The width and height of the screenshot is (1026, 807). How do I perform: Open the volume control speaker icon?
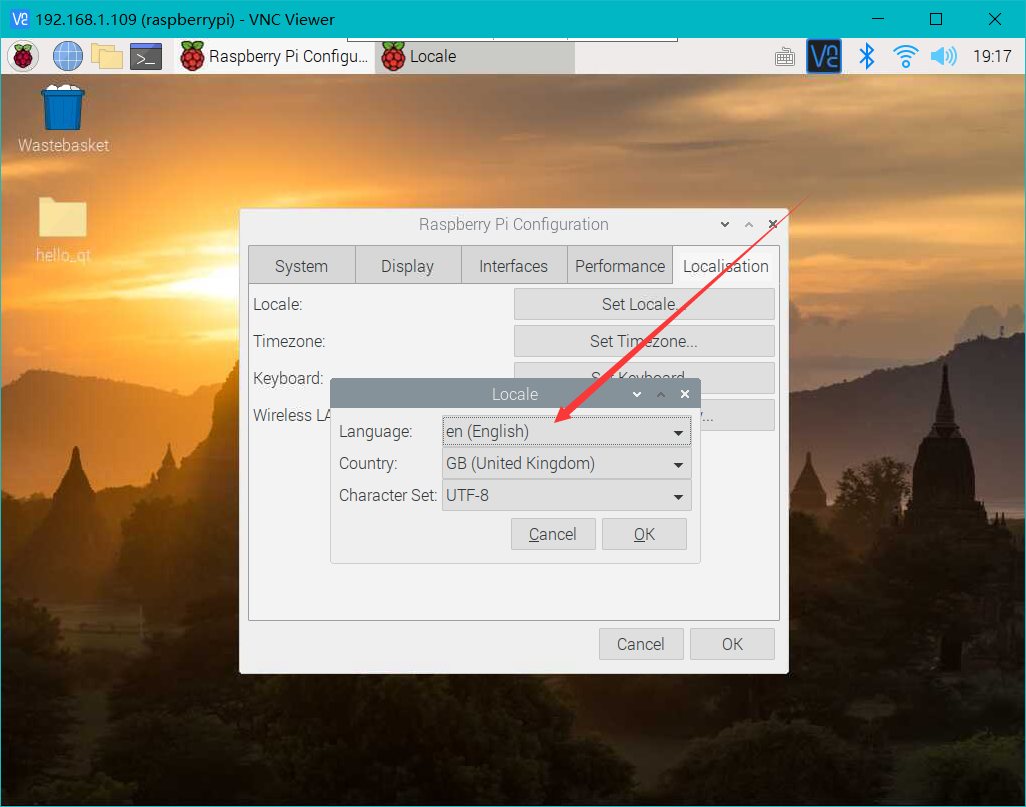click(x=942, y=56)
